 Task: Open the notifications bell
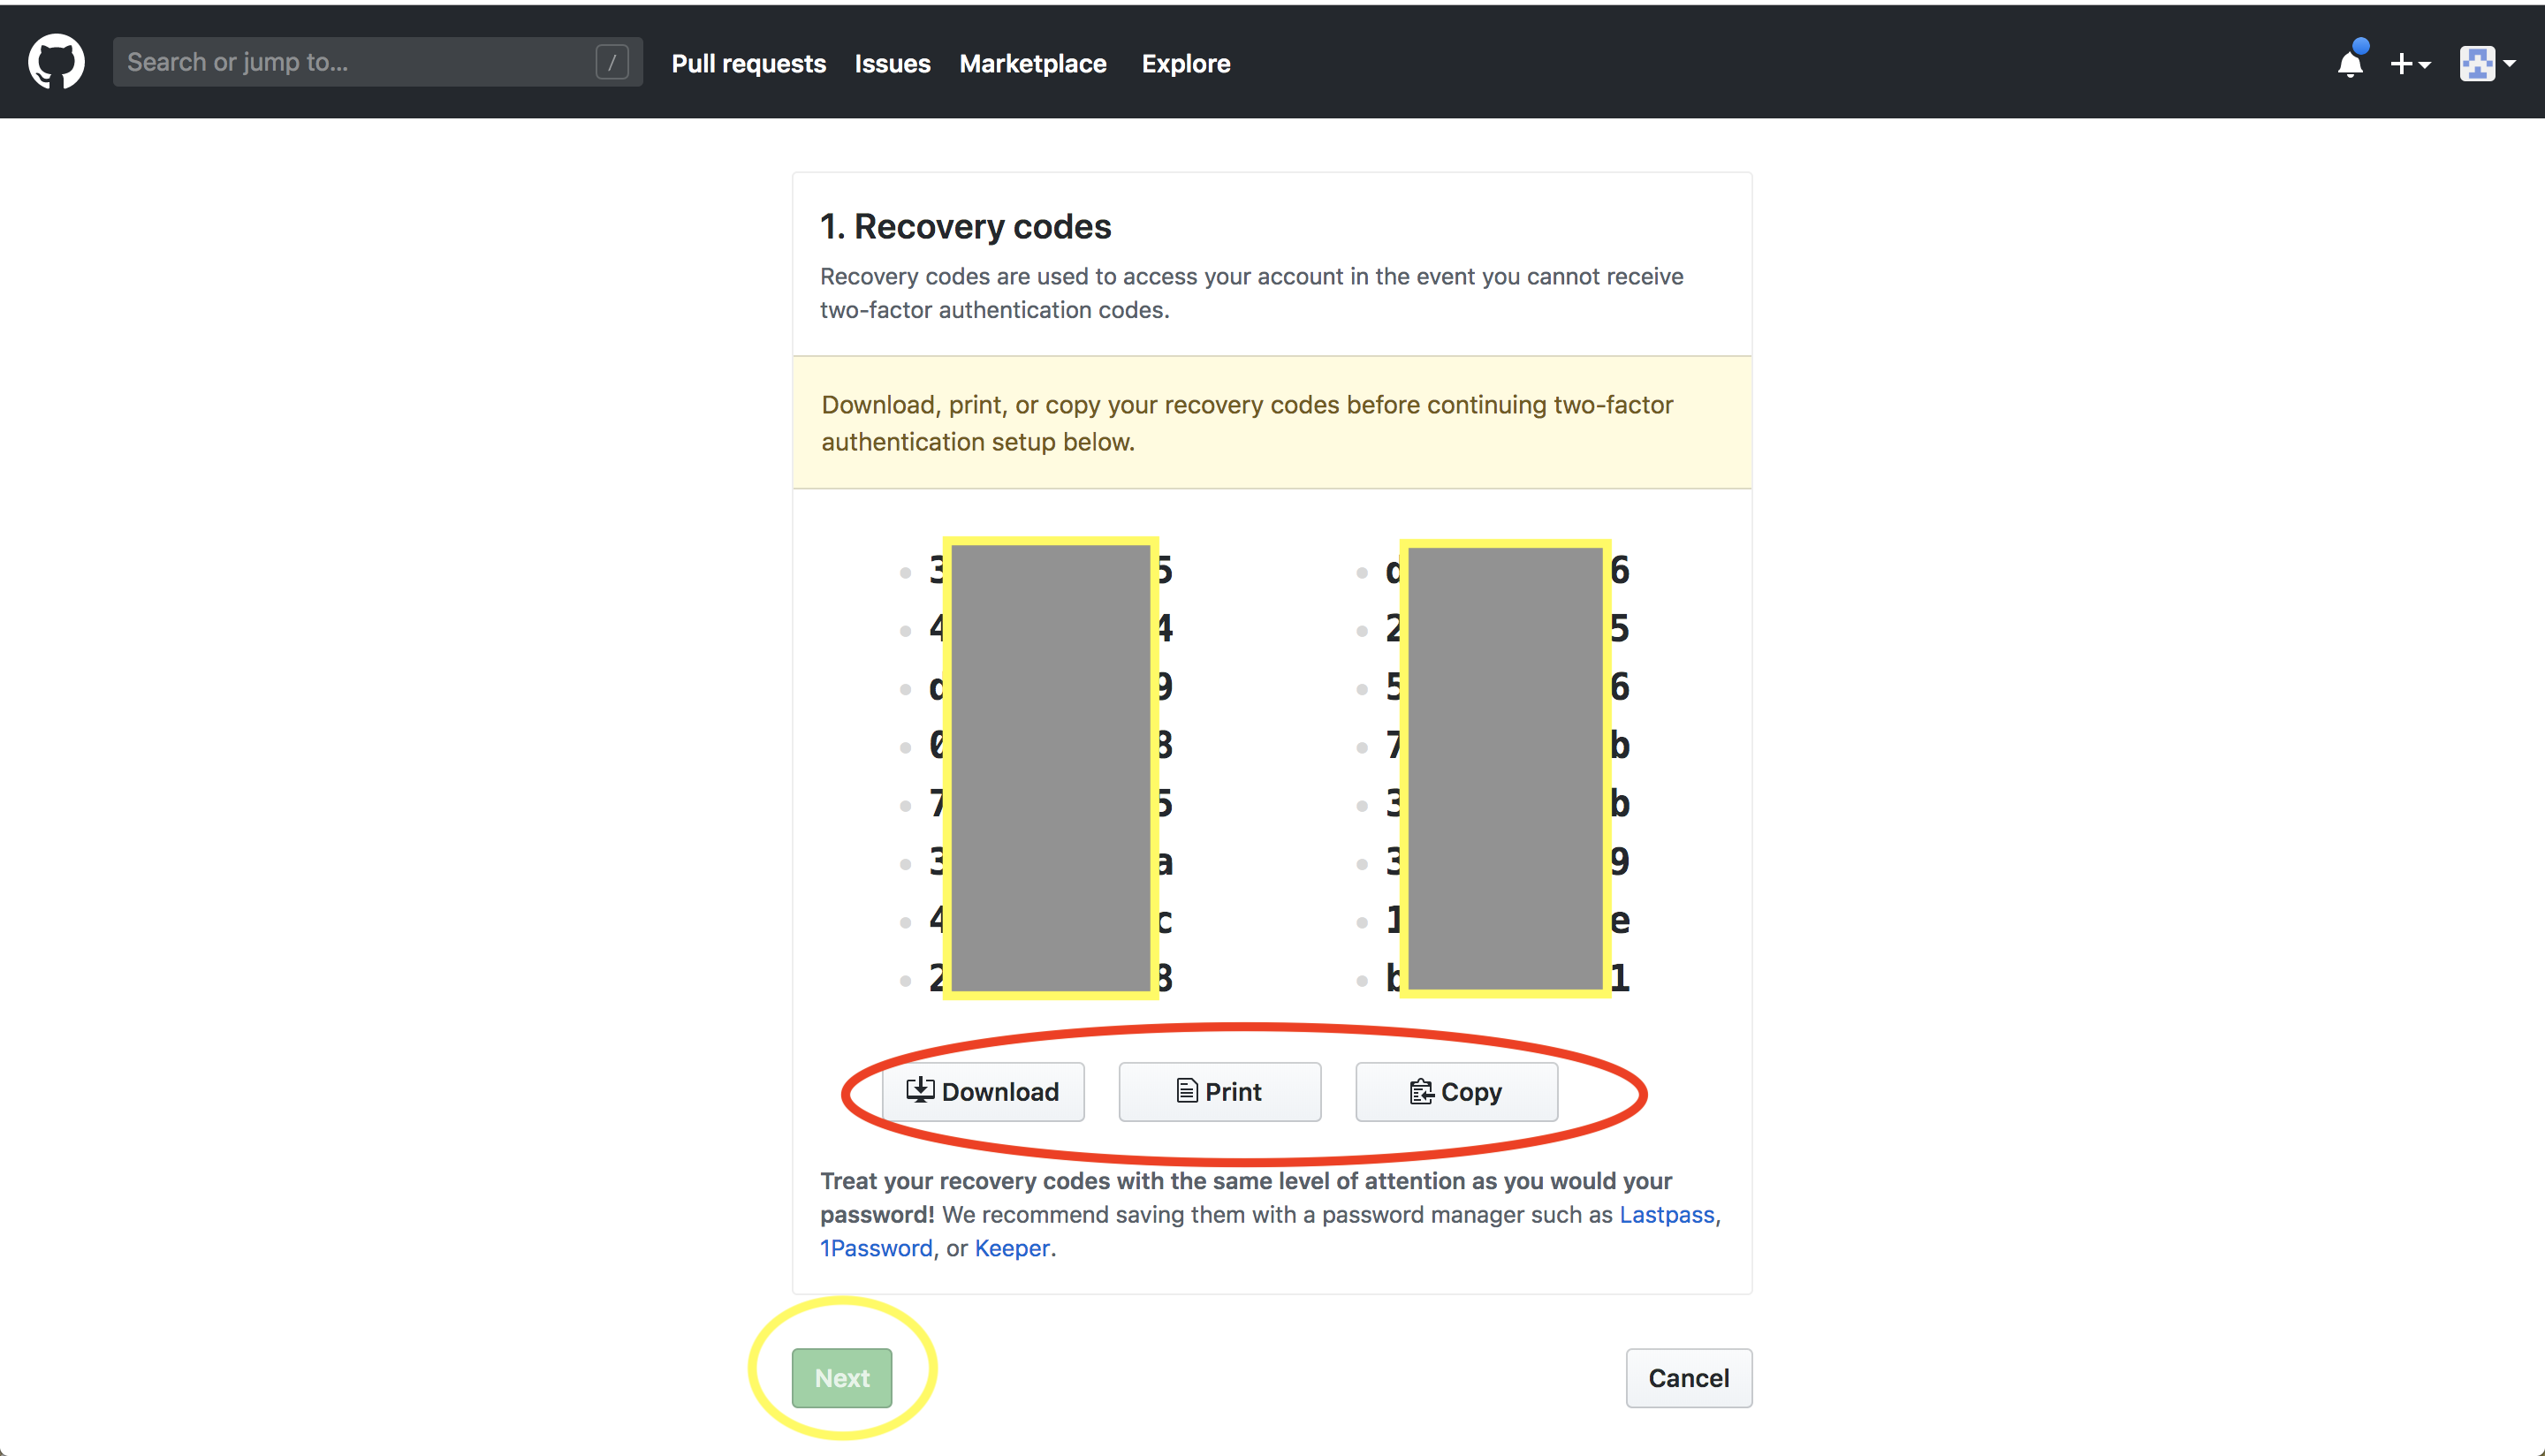2350,65
